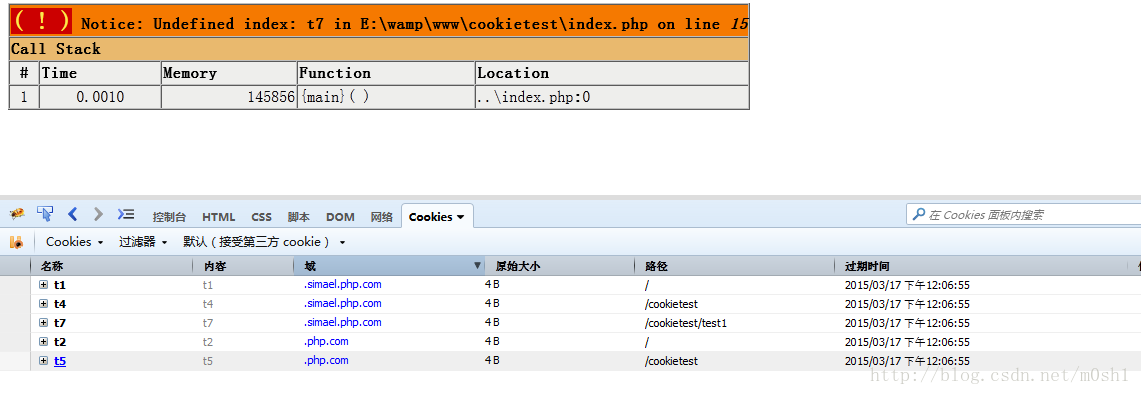
Task: Open the Cookies toolbar dropdown menu
Action: [x=74, y=242]
